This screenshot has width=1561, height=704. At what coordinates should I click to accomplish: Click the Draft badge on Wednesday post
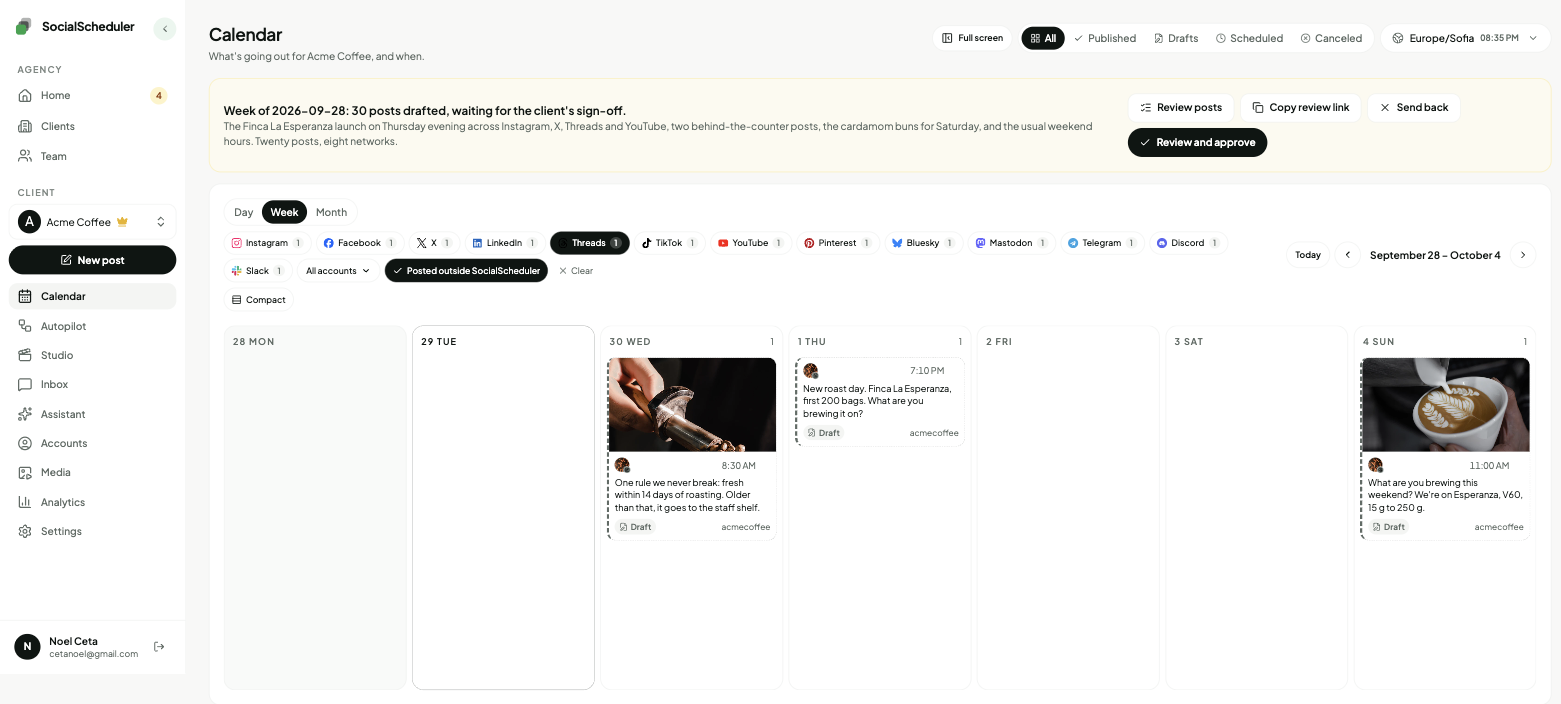pyautogui.click(x=635, y=527)
